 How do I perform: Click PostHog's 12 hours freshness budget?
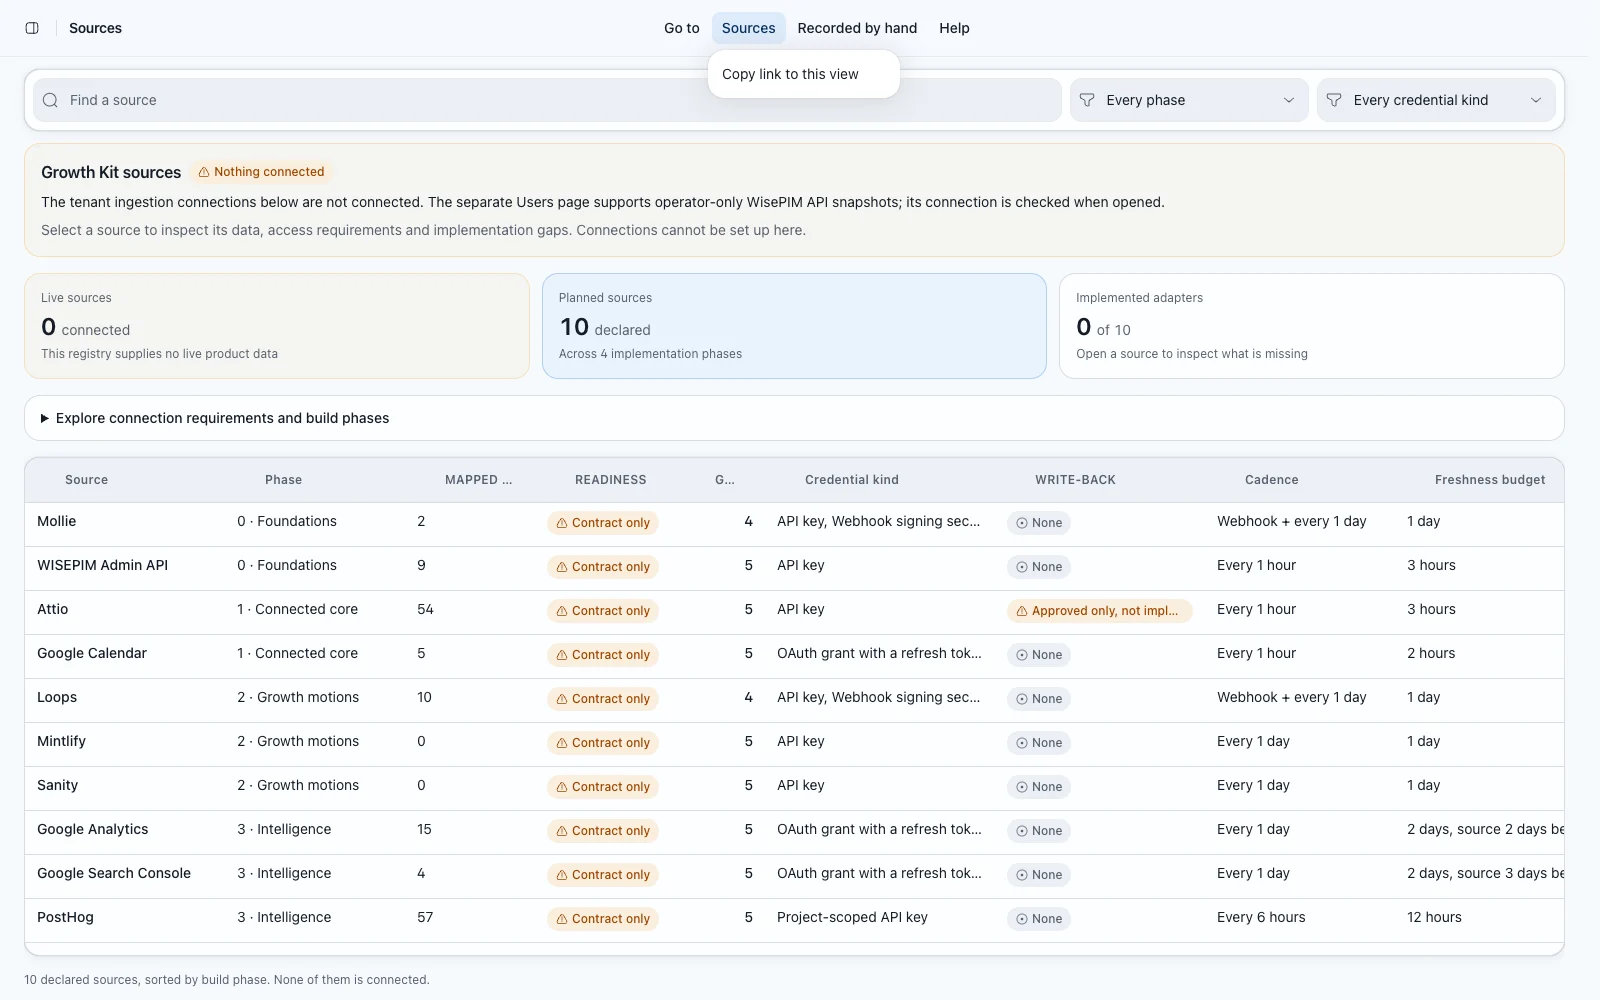pyautogui.click(x=1434, y=917)
